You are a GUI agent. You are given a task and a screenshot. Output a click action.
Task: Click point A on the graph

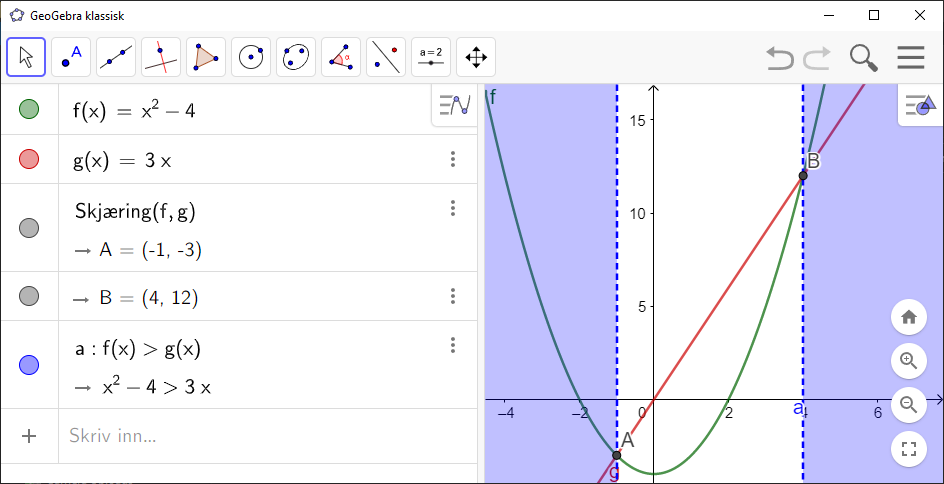point(616,455)
